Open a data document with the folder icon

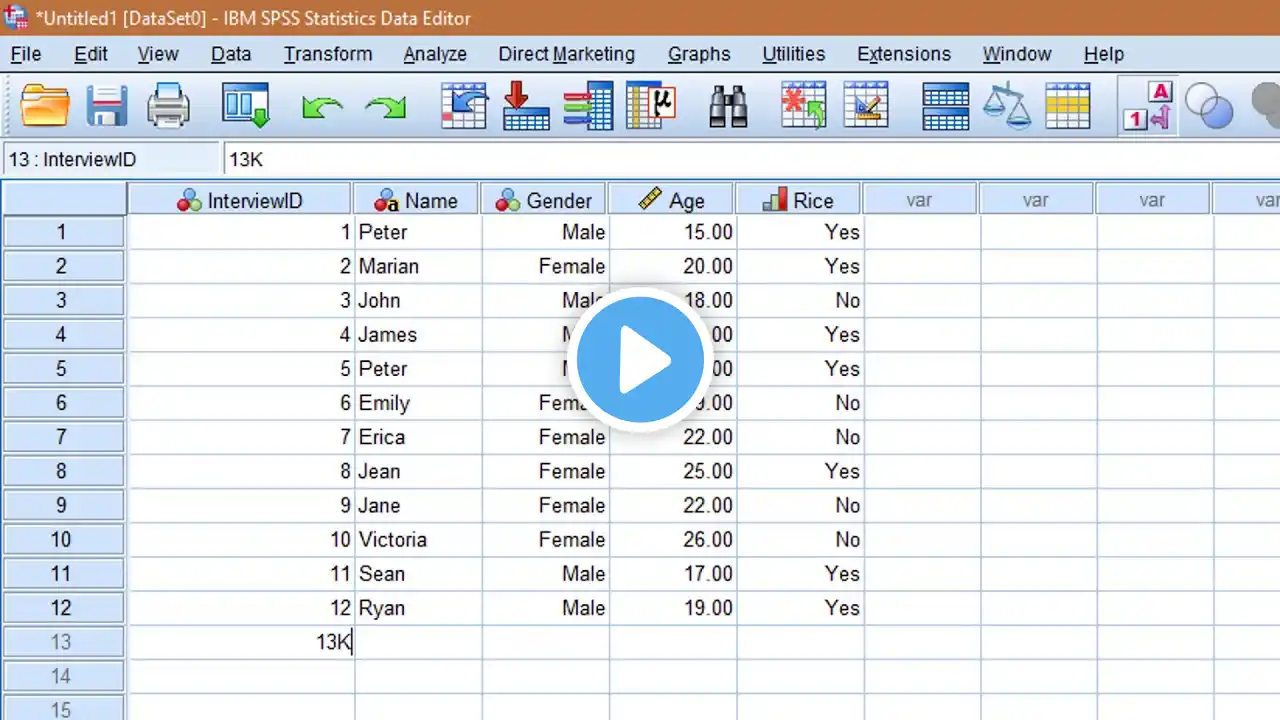point(45,105)
